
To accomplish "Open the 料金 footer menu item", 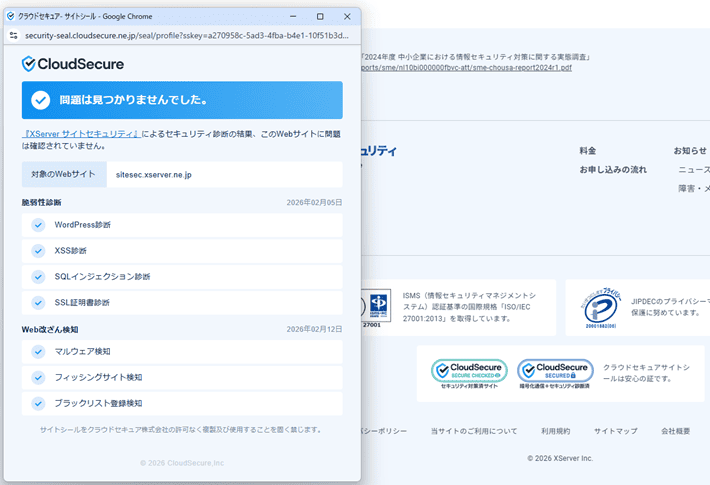I will pyautogui.click(x=587, y=151).
